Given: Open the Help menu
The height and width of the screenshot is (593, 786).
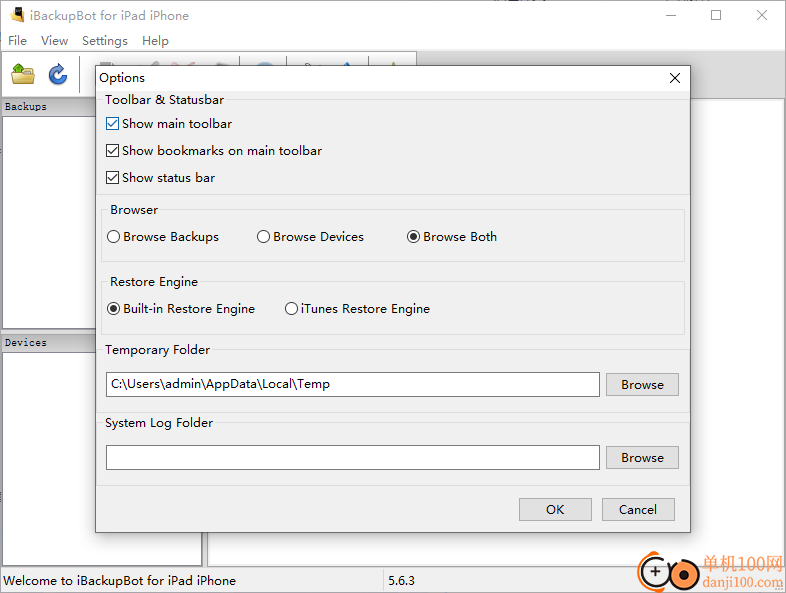Looking at the screenshot, I should (x=155, y=41).
